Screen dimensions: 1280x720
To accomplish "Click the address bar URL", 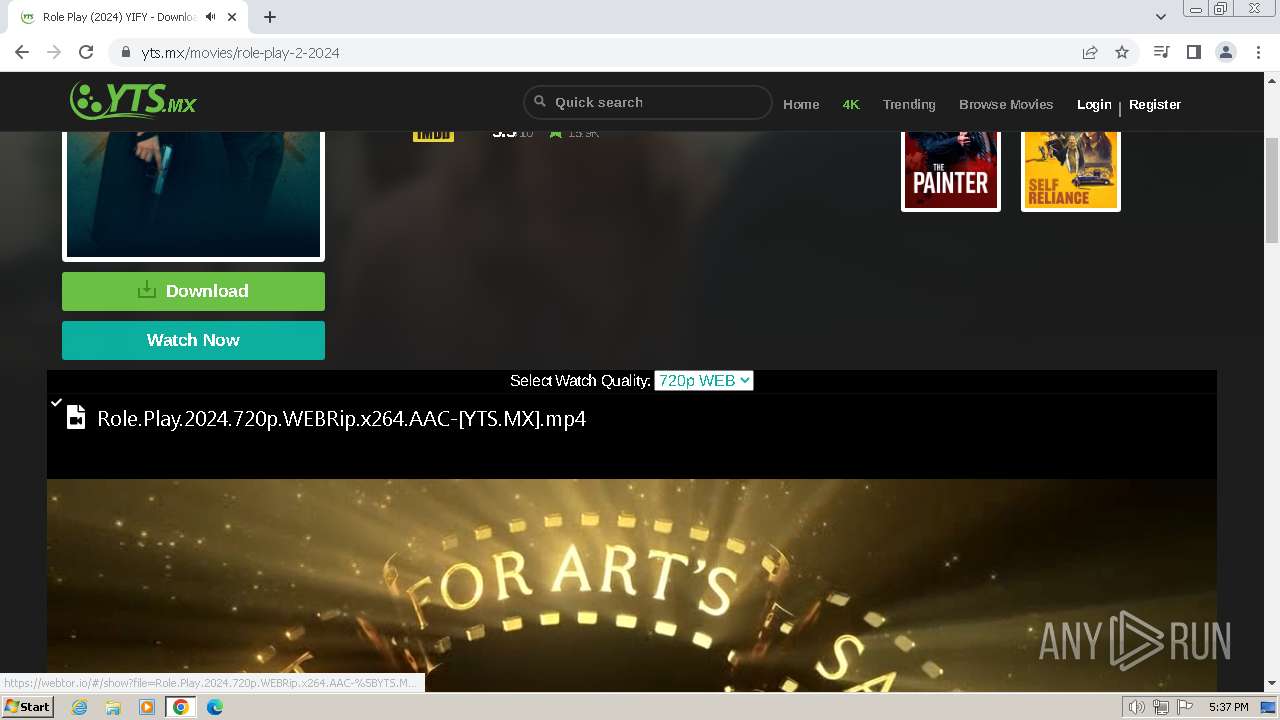I will point(240,53).
